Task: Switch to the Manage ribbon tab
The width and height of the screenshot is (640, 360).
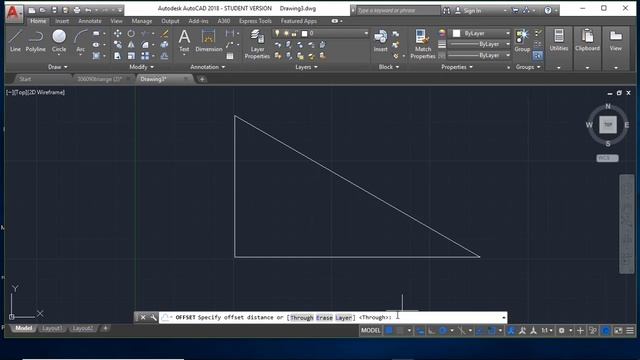Action: pyautogui.click(x=142, y=21)
